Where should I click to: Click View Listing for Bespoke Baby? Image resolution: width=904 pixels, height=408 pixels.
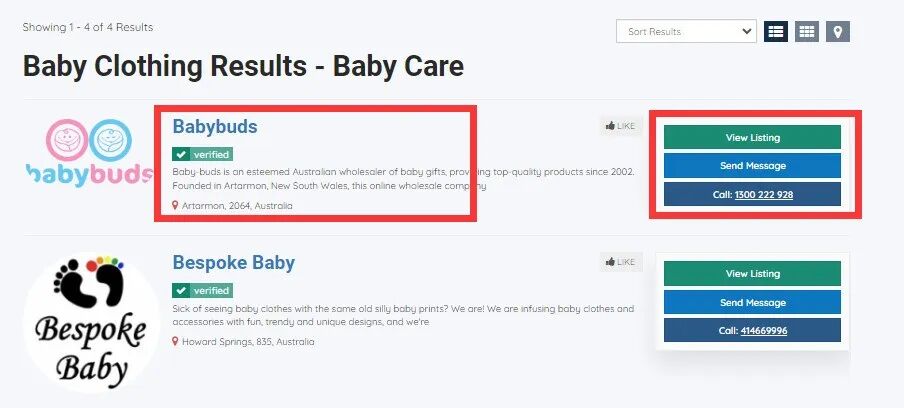[752, 273]
